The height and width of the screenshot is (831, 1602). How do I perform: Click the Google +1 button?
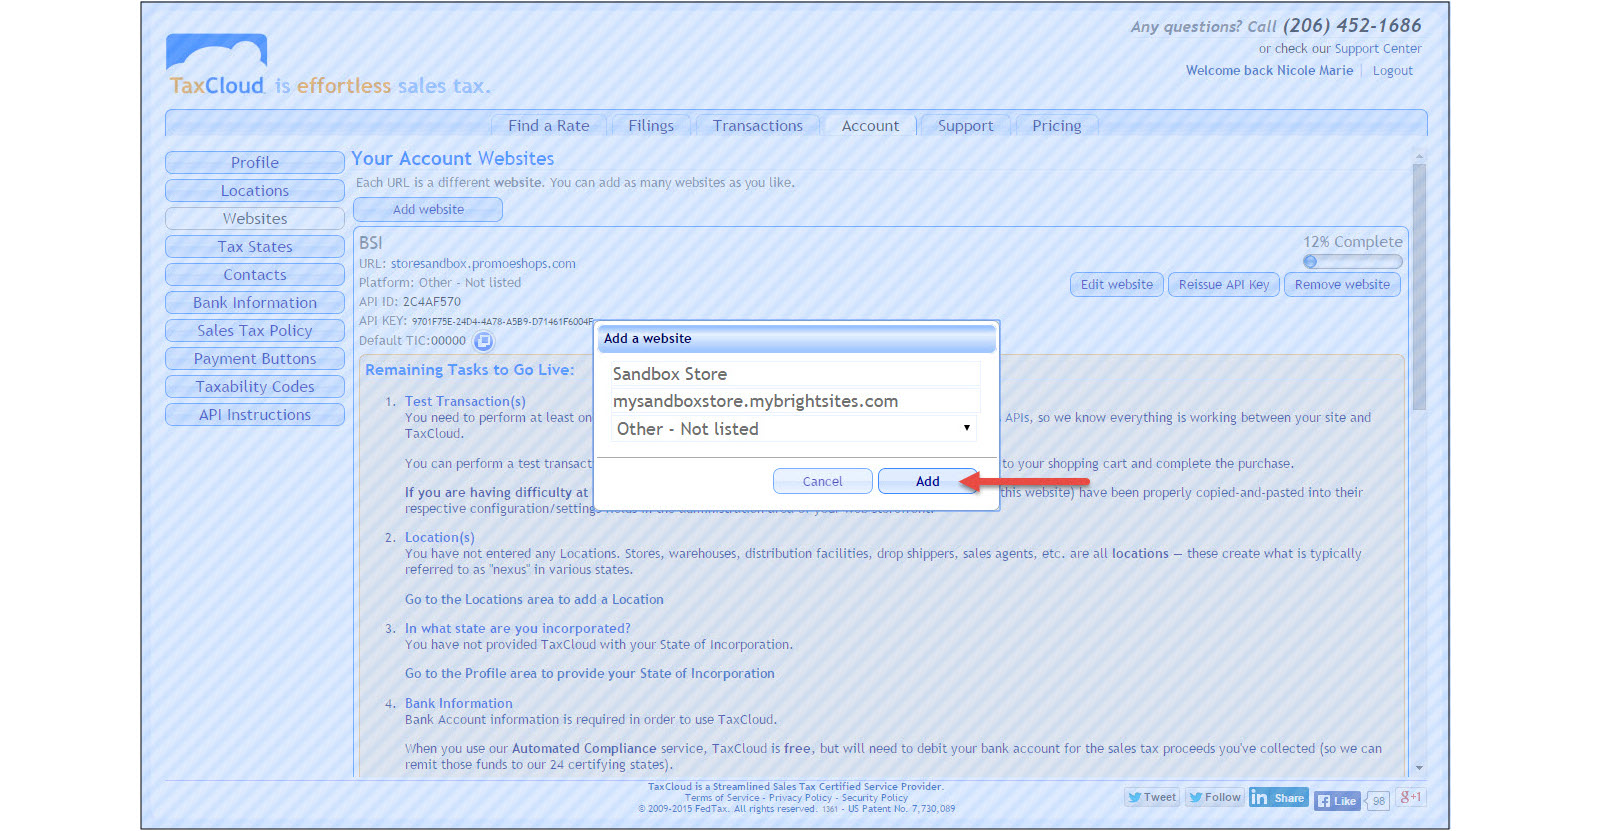(1410, 797)
